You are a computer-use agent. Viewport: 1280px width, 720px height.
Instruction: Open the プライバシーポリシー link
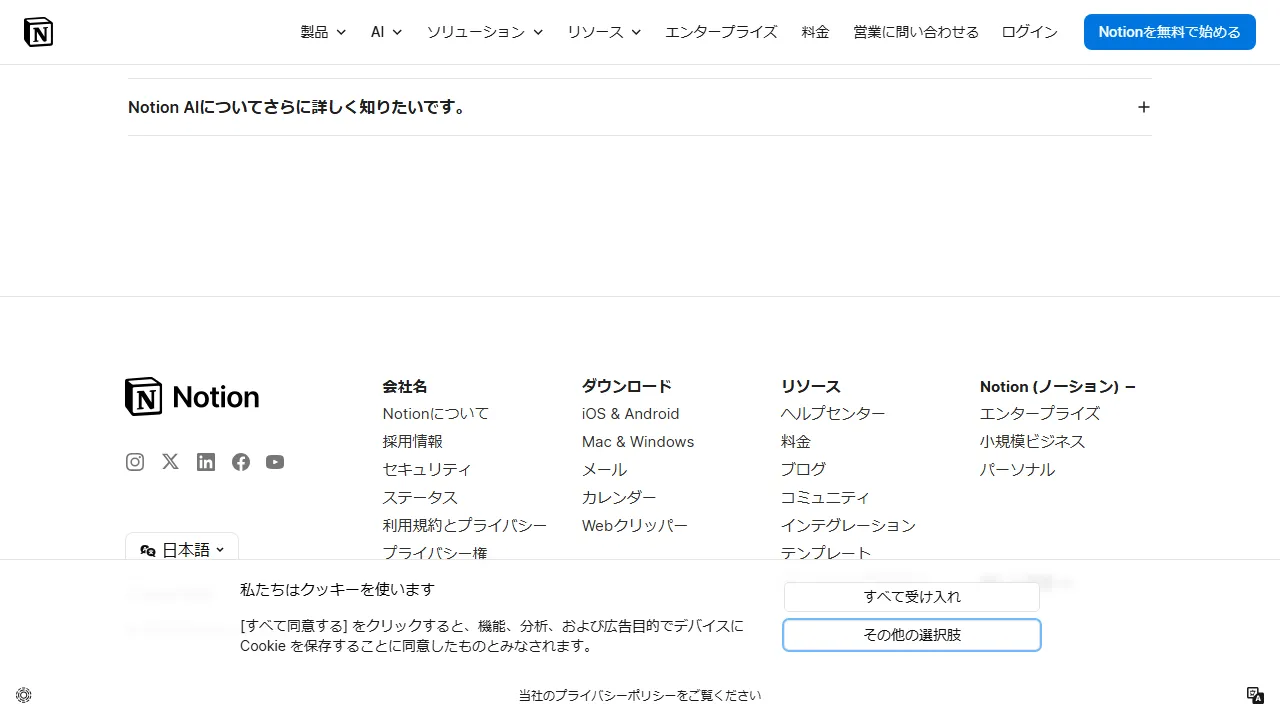coord(640,695)
